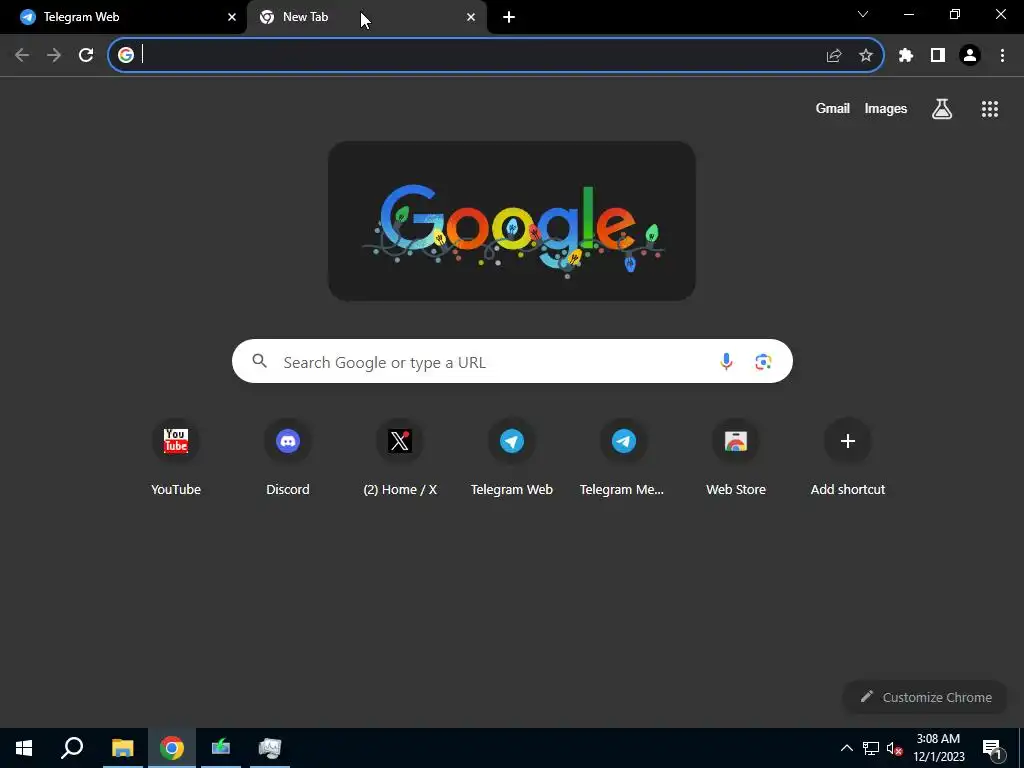Select the New Tab tab
1024x768 pixels.
pyautogui.click(x=366, y=17)
